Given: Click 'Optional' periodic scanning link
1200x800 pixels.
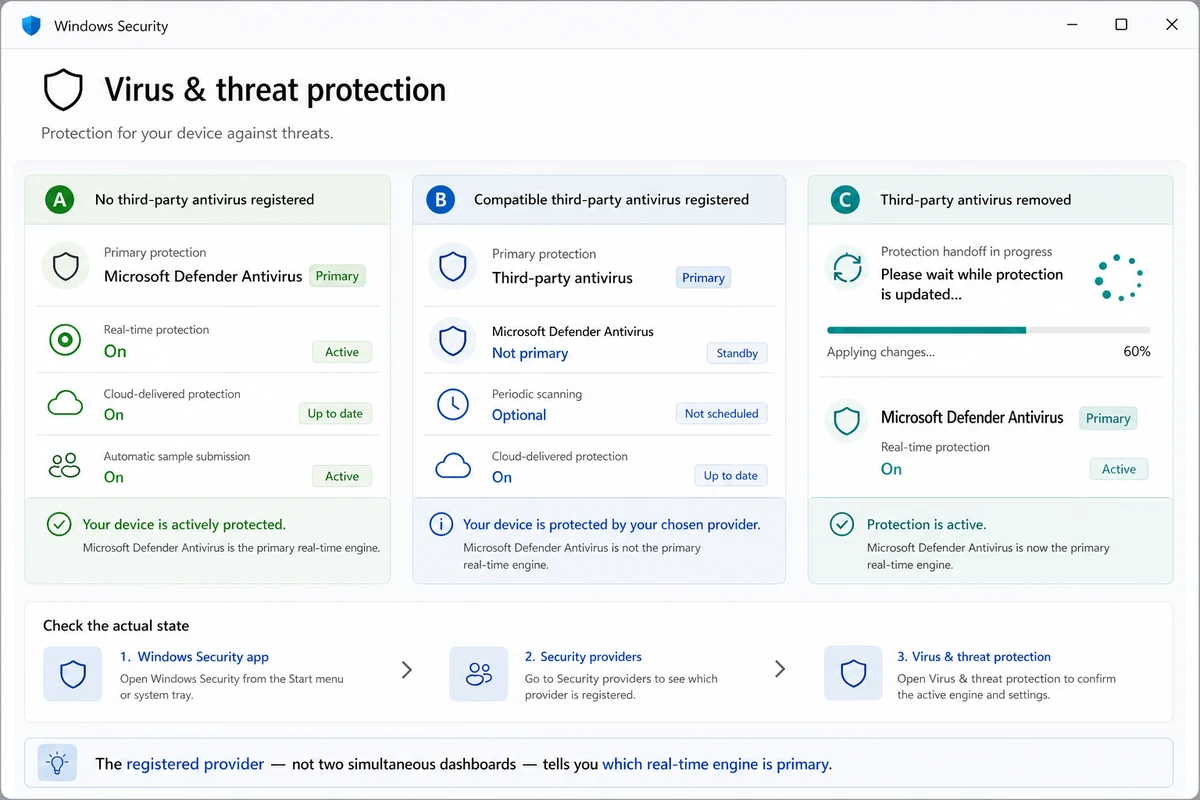Looking at the screenshot, I should click(519, 415).
